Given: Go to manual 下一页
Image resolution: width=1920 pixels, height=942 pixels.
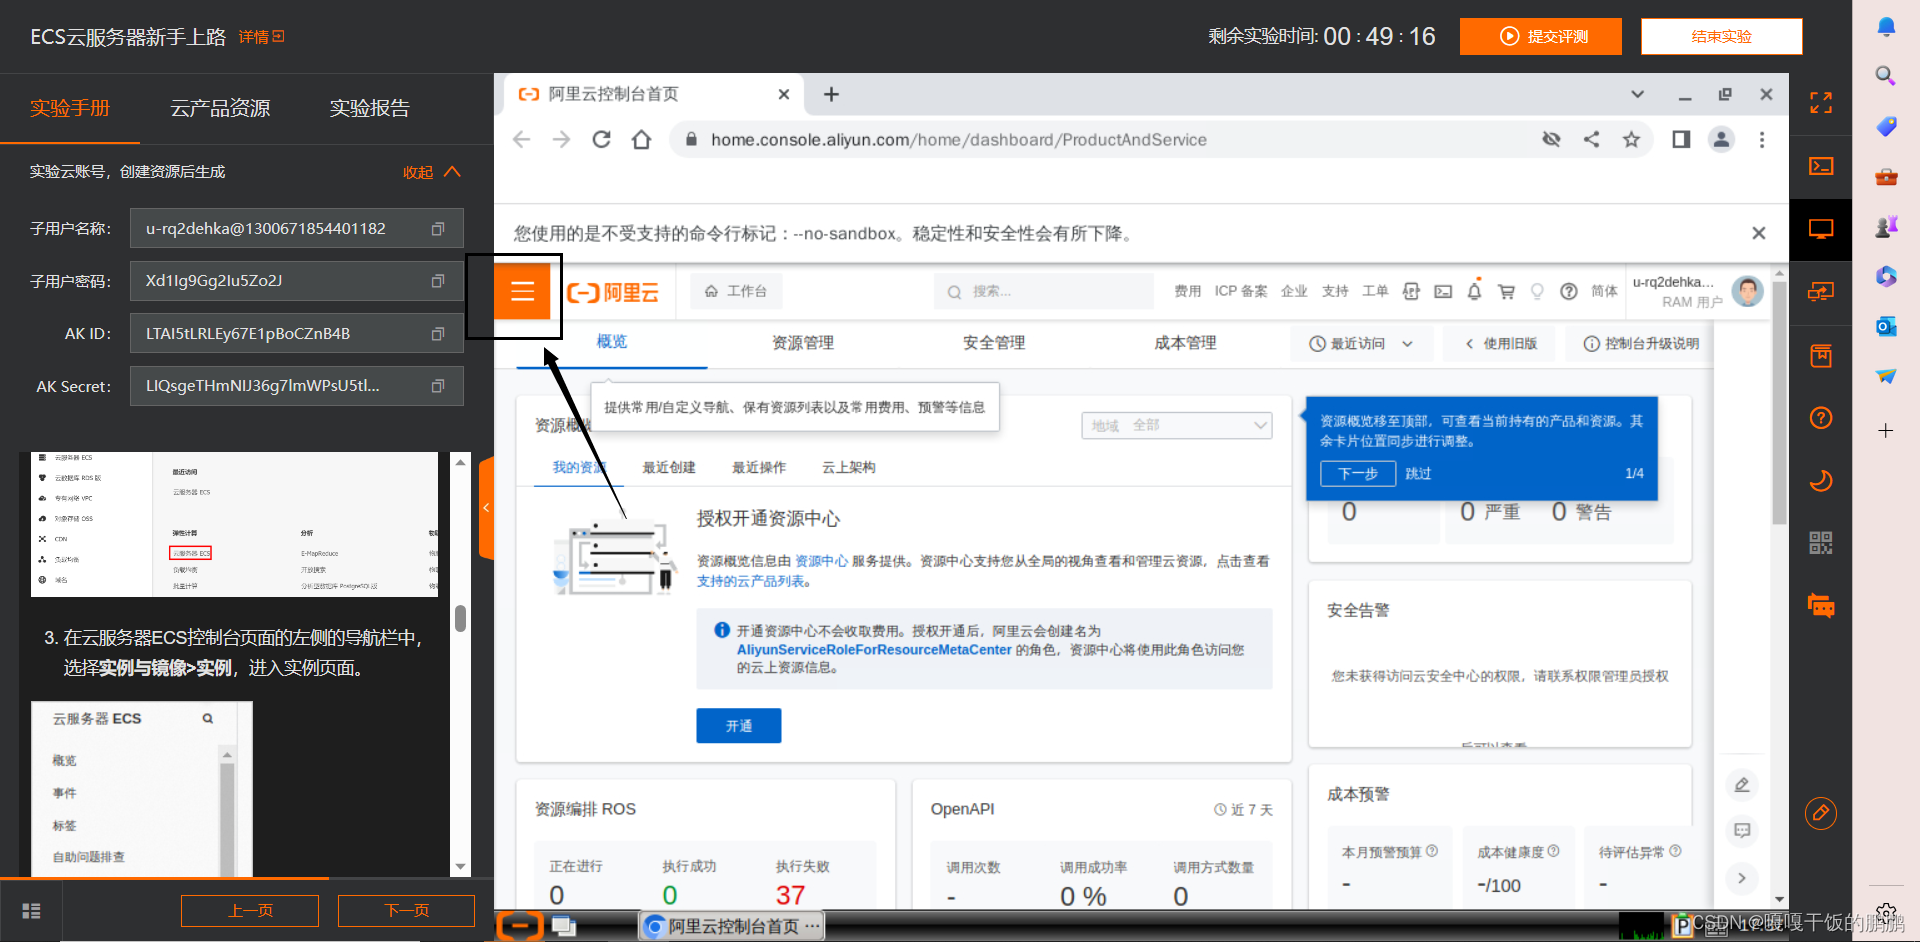Looking at the screenshot, I should point(406,911).
